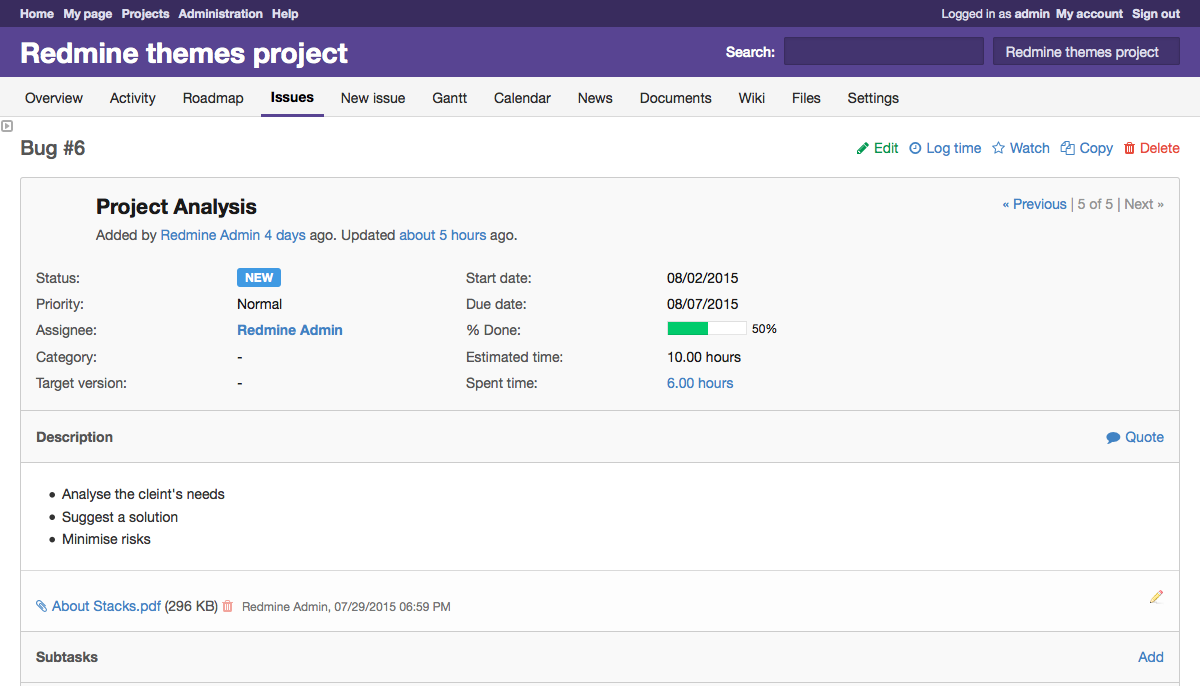Screen dimensions: 1200x686
Task: Open the Wiki tab
Action: point(752,98)
